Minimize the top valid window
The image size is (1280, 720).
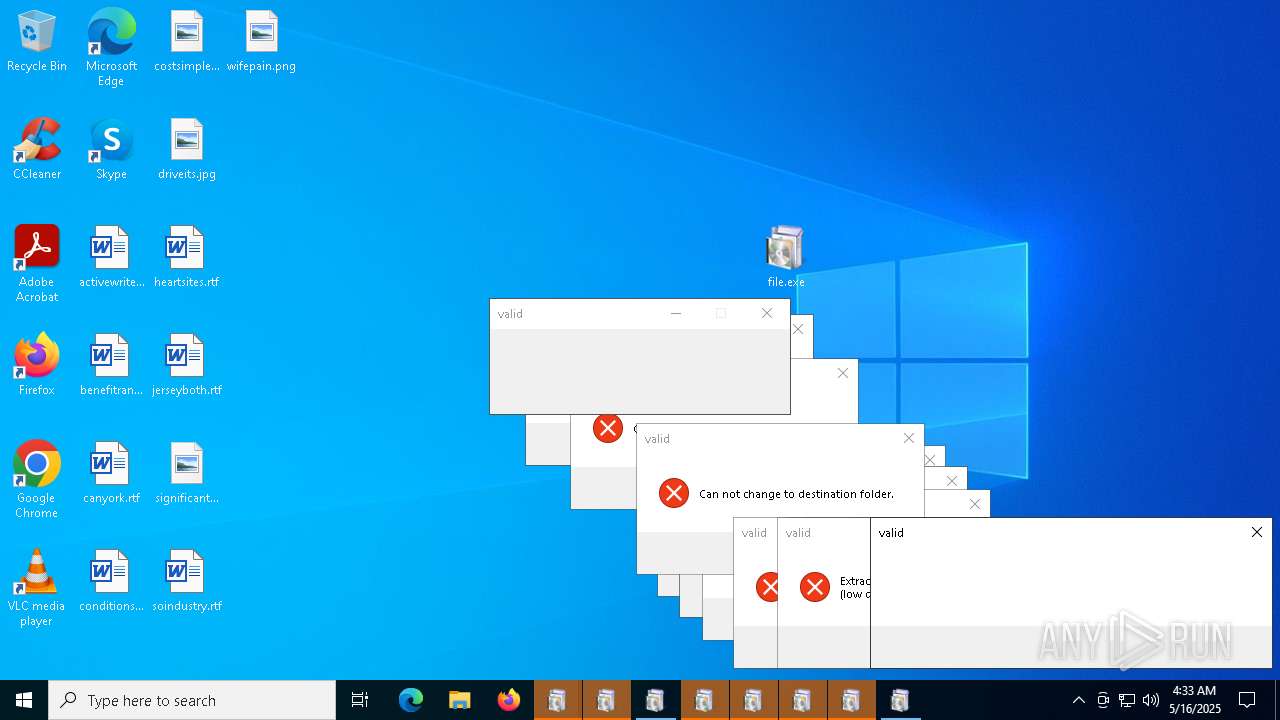tap(676, 313)
